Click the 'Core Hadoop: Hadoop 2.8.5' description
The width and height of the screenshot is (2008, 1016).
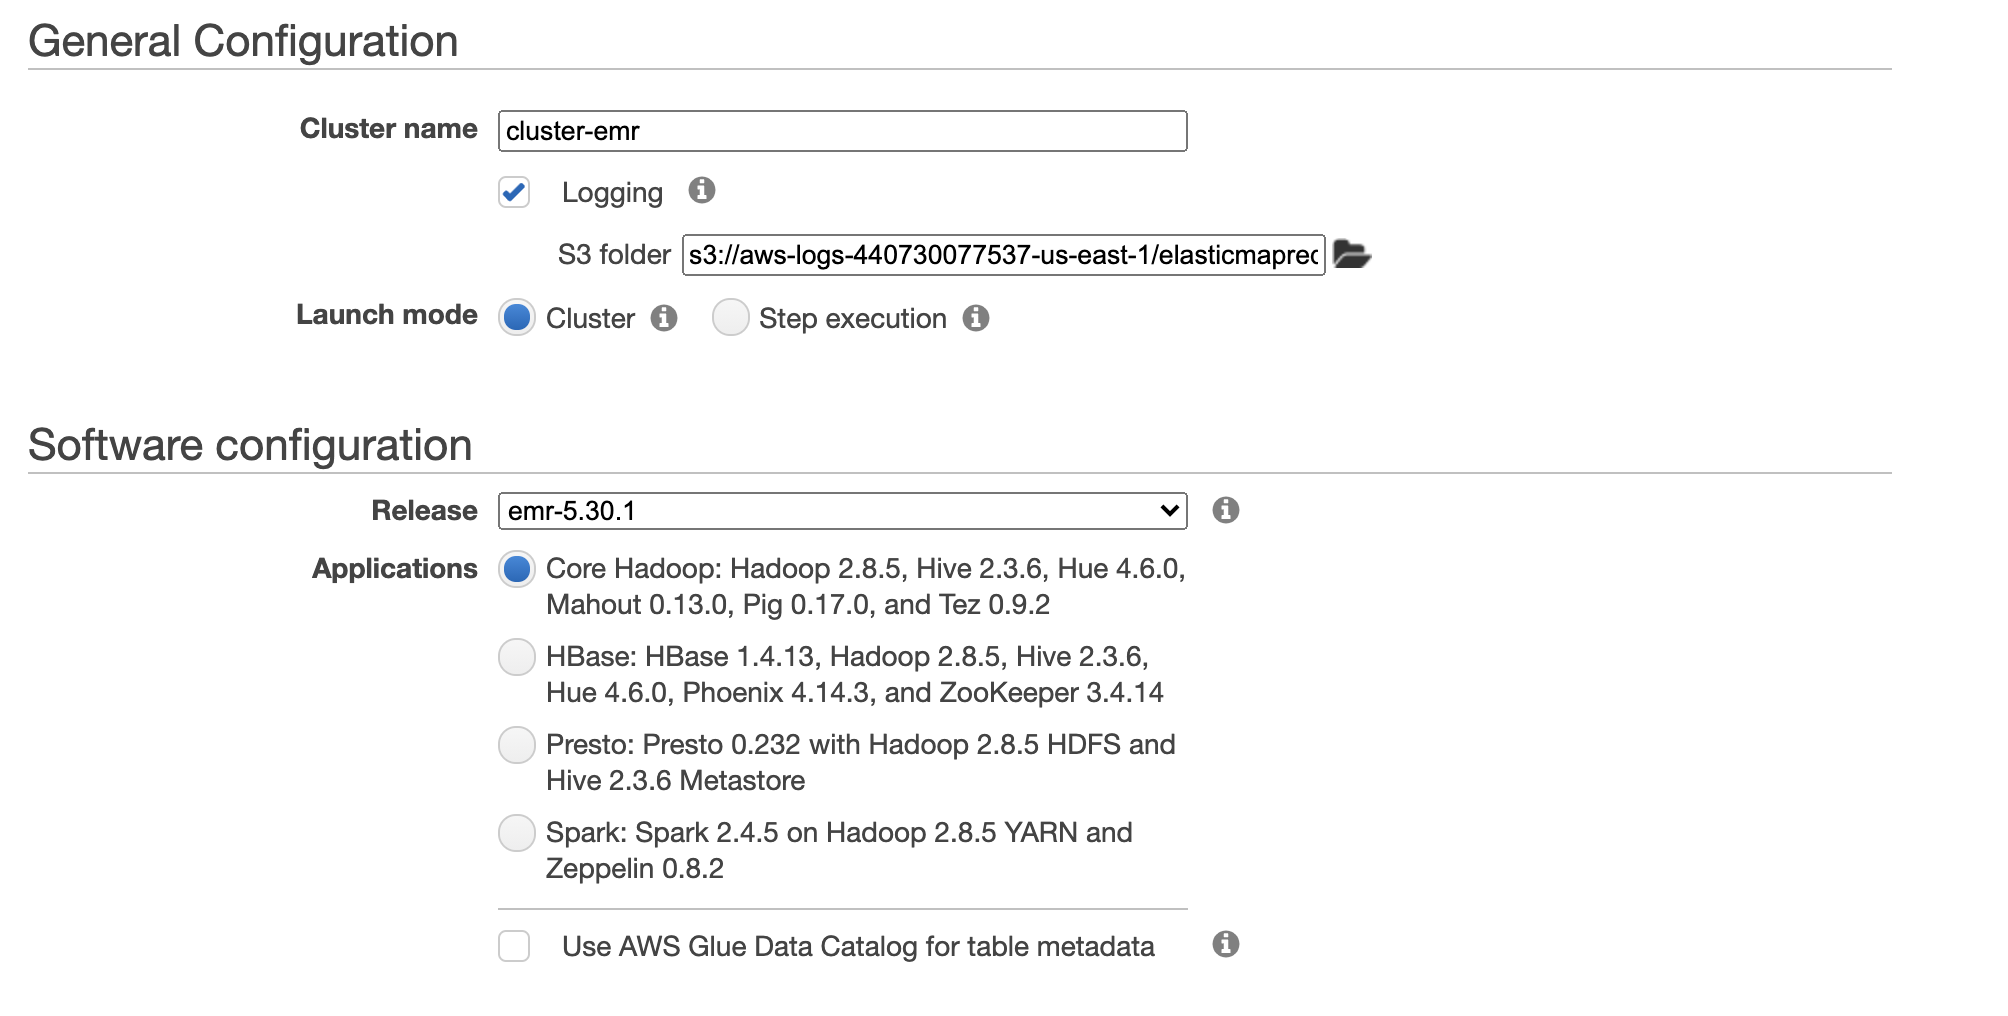click(x=866, y=586)
